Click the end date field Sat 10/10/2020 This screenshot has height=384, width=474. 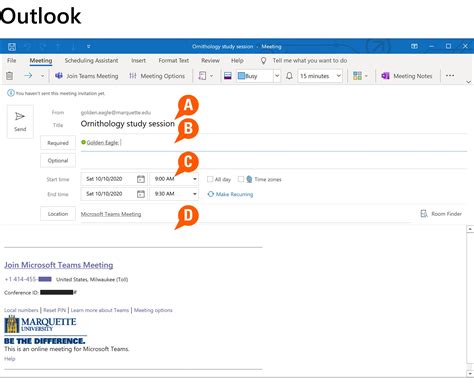(104, 194)
